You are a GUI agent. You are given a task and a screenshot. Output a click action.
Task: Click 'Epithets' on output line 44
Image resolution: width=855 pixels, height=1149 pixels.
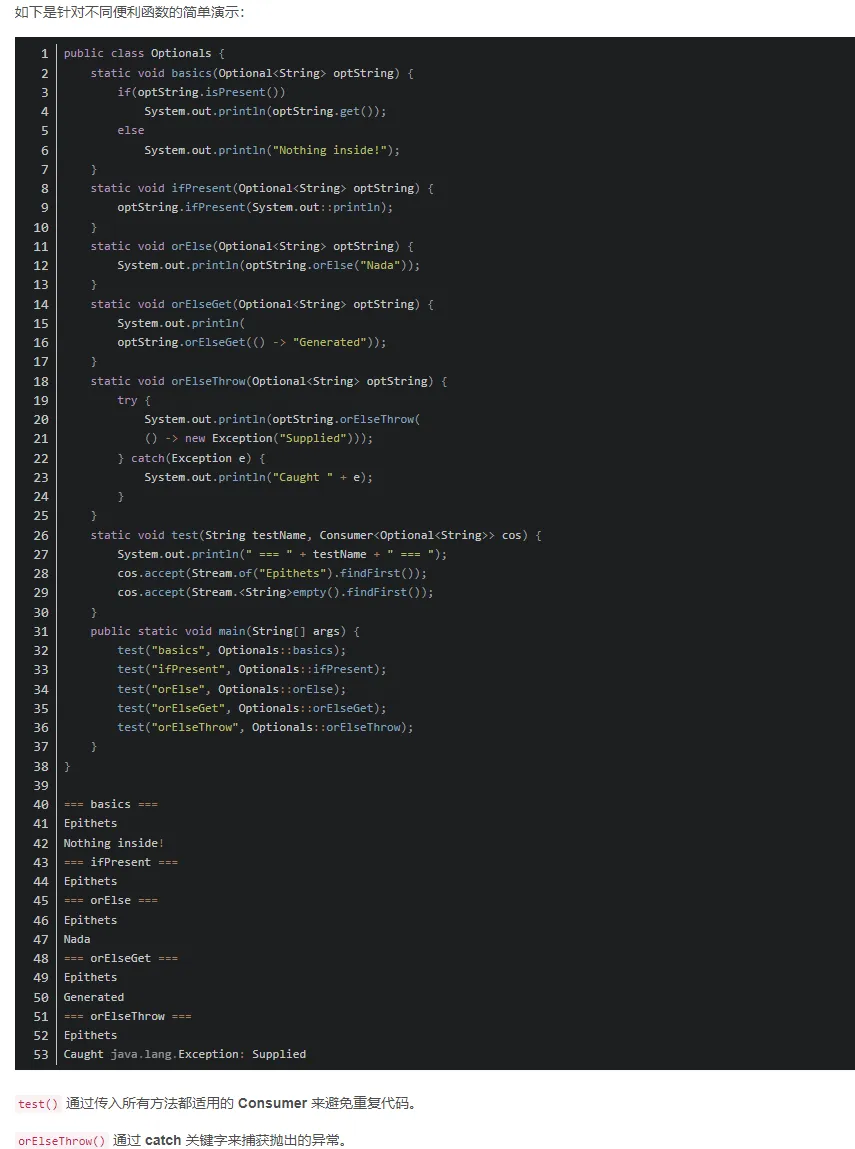point(90,881)
